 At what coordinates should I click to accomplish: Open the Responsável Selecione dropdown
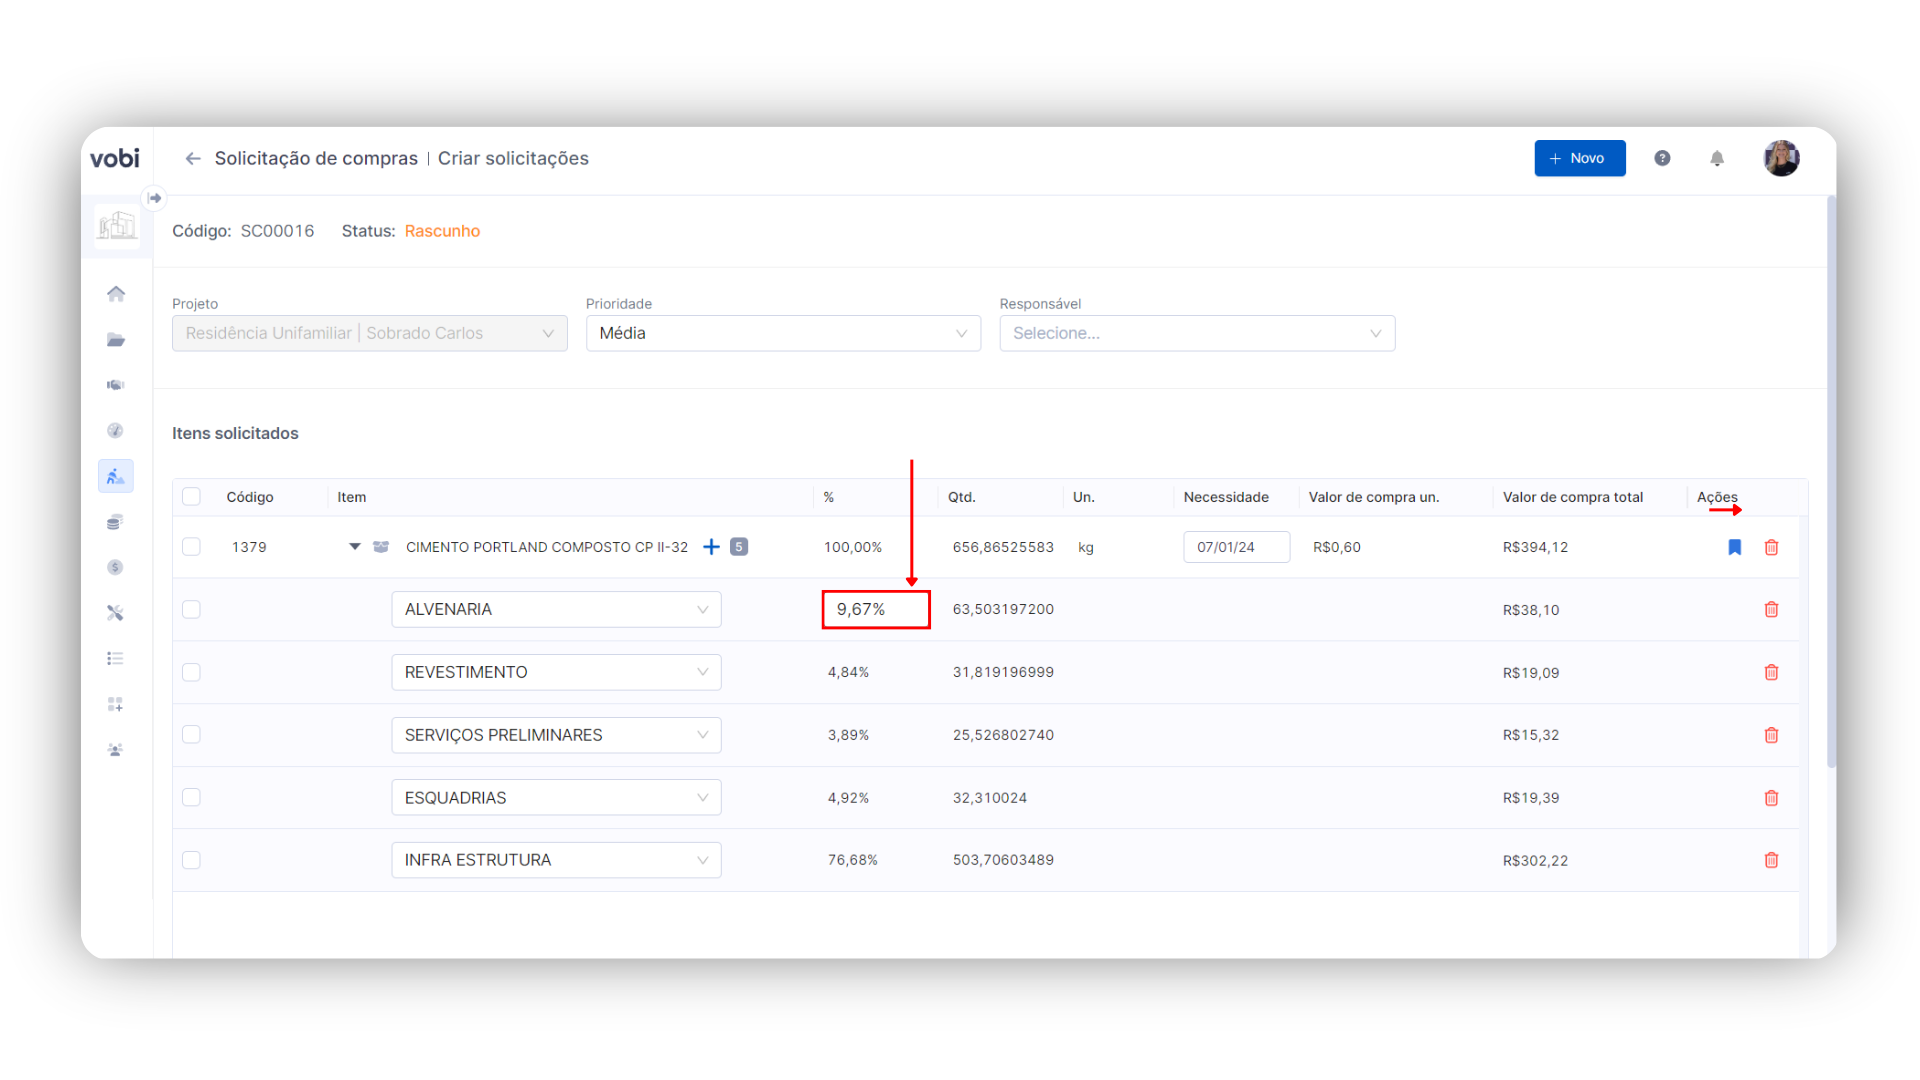point(1196,333)
